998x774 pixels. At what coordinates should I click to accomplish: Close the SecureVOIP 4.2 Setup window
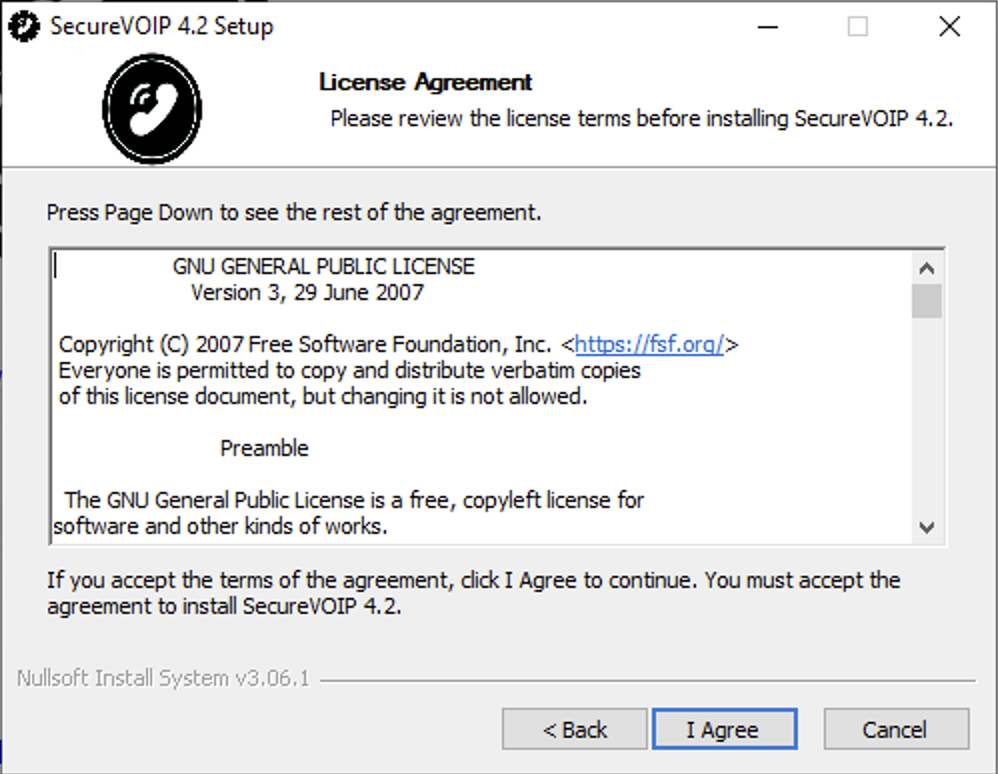pyautogui.click(x=950, y=27)
